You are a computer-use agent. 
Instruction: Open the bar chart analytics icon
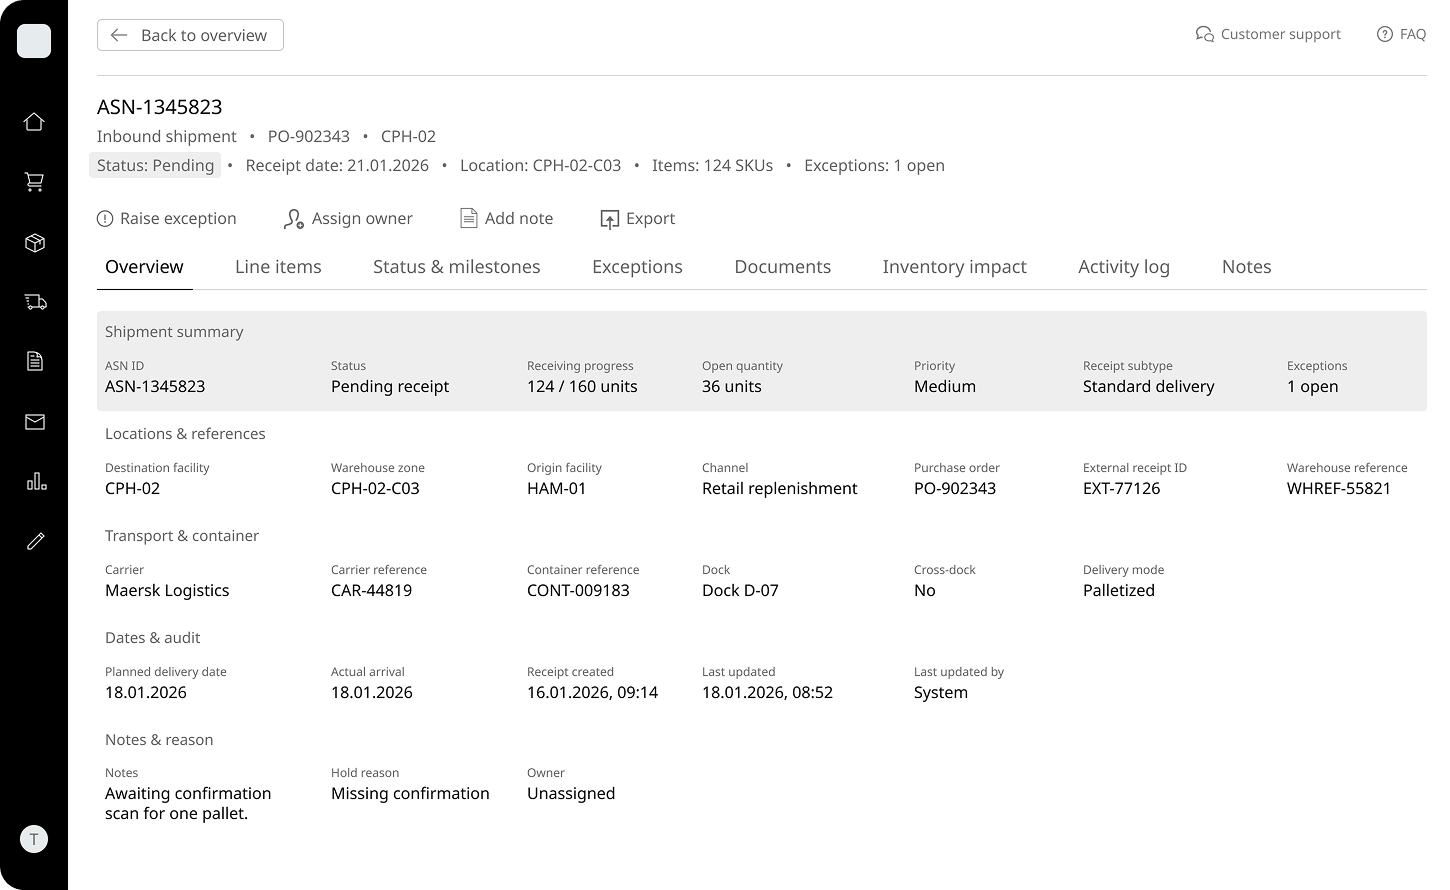[x=34, y=482]
